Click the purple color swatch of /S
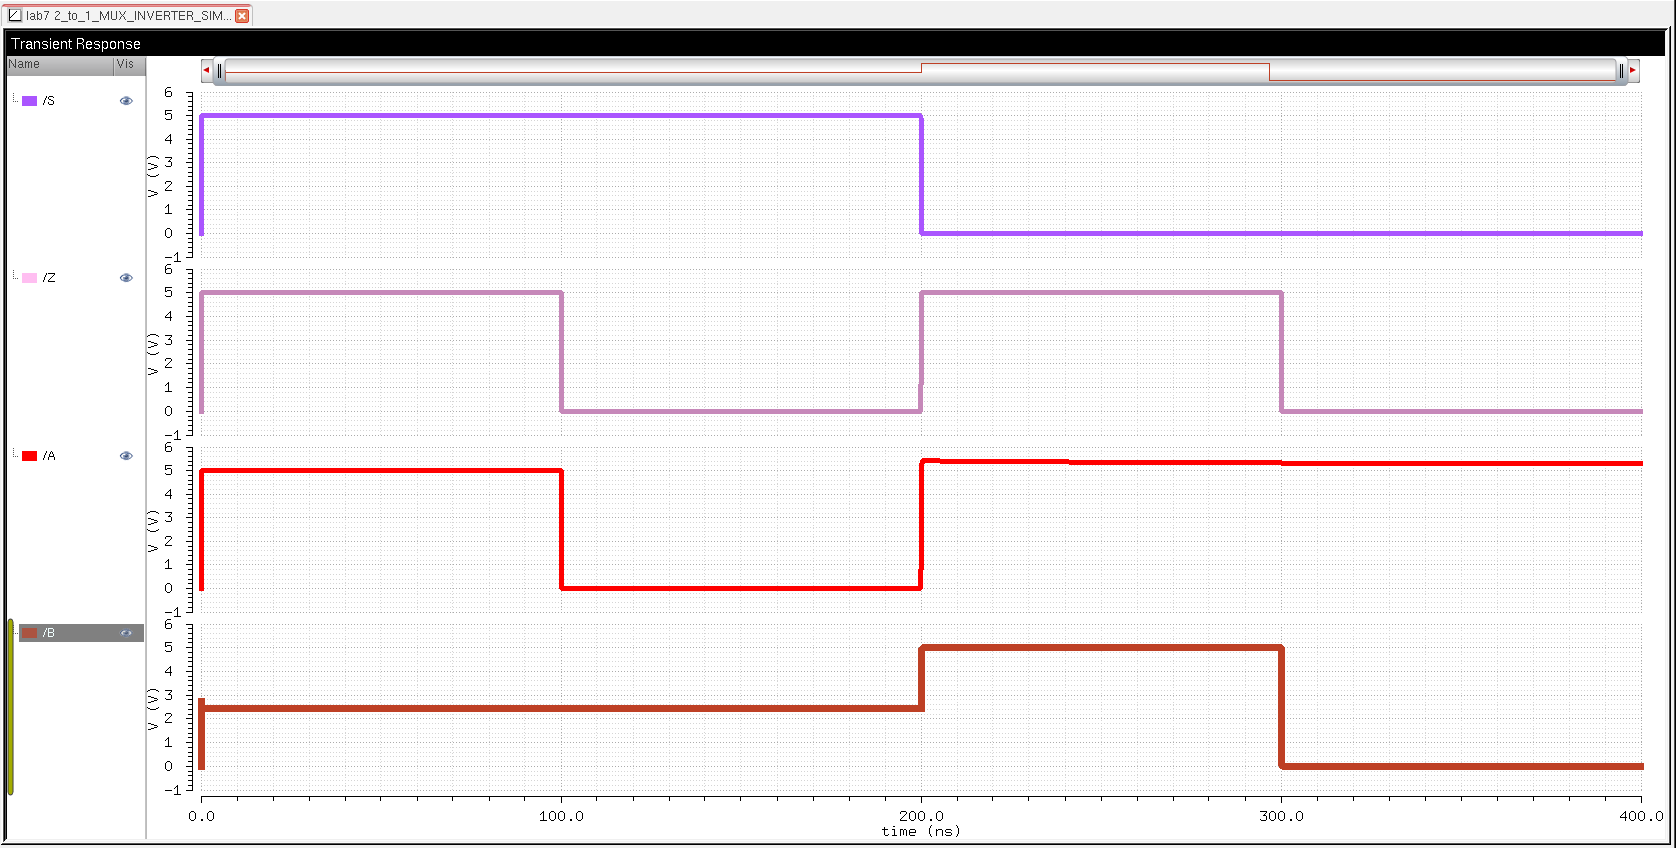1676x848 pixels. coord(30,101)
